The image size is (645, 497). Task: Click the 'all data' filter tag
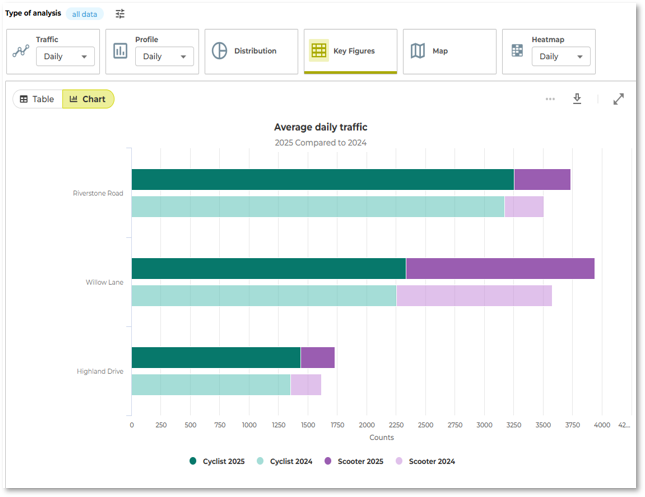tap(85, 14)
